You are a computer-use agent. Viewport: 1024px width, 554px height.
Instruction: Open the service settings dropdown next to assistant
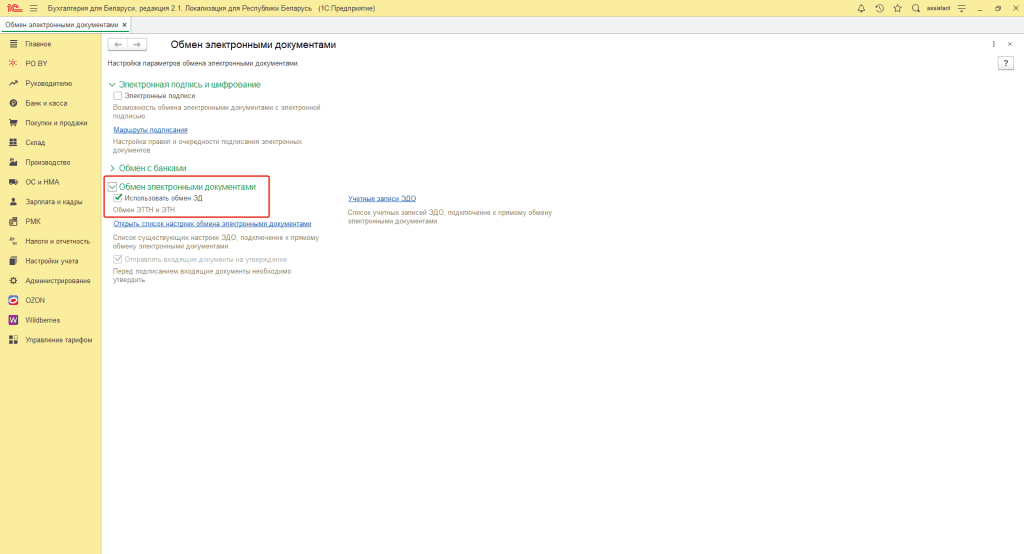pyautogui.click(x=962, y=8)
